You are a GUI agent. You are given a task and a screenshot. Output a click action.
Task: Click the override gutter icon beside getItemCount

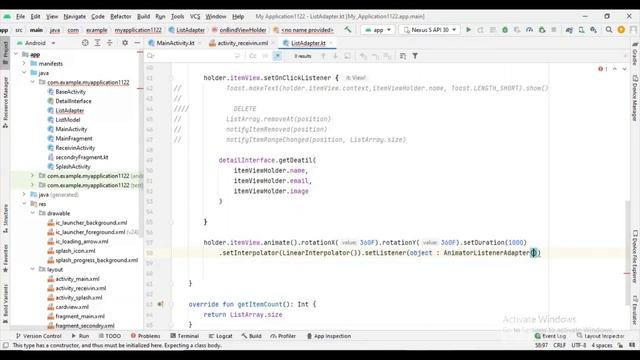point(160,304)
